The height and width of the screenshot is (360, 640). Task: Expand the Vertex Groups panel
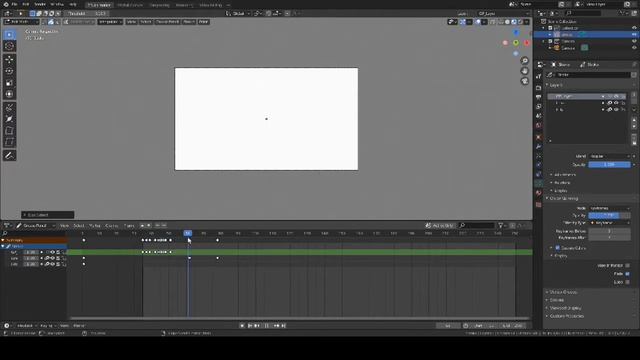point(563,292)
